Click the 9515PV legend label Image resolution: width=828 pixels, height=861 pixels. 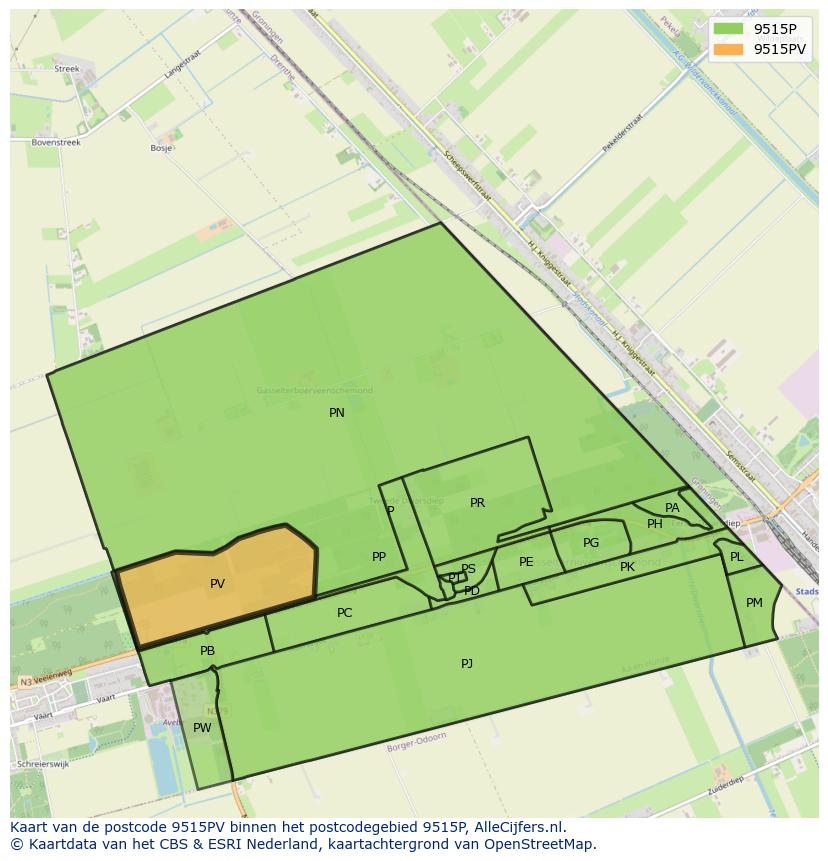coord(780,50)
